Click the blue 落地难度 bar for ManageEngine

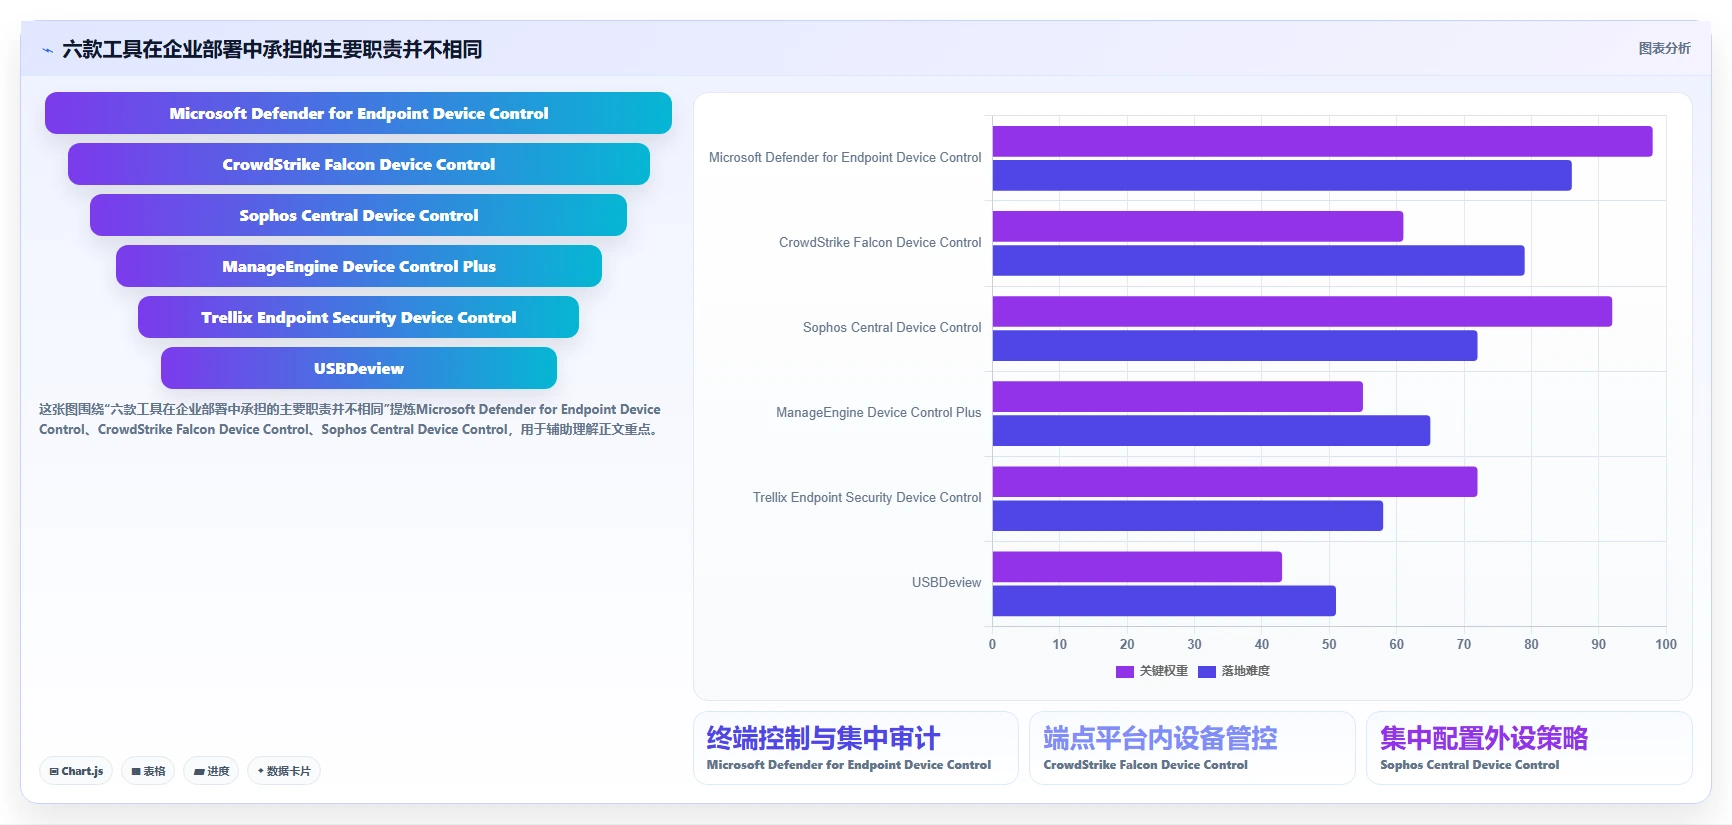click(1211, 430)
